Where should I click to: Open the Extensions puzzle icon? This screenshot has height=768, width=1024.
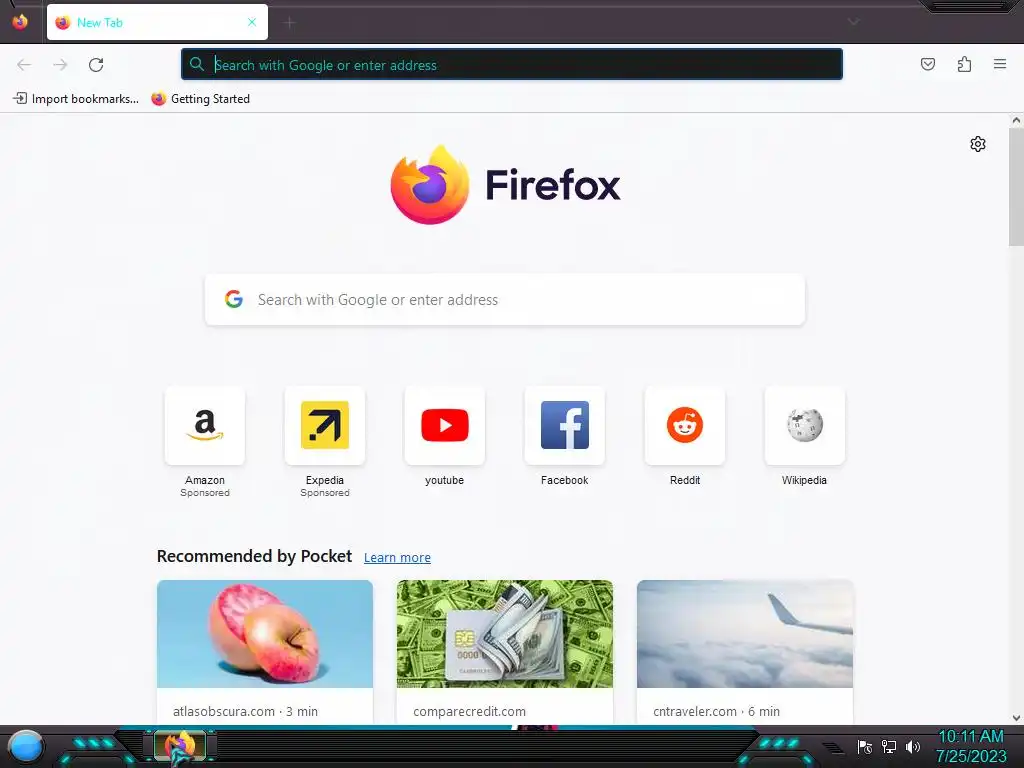click(964, 64)
